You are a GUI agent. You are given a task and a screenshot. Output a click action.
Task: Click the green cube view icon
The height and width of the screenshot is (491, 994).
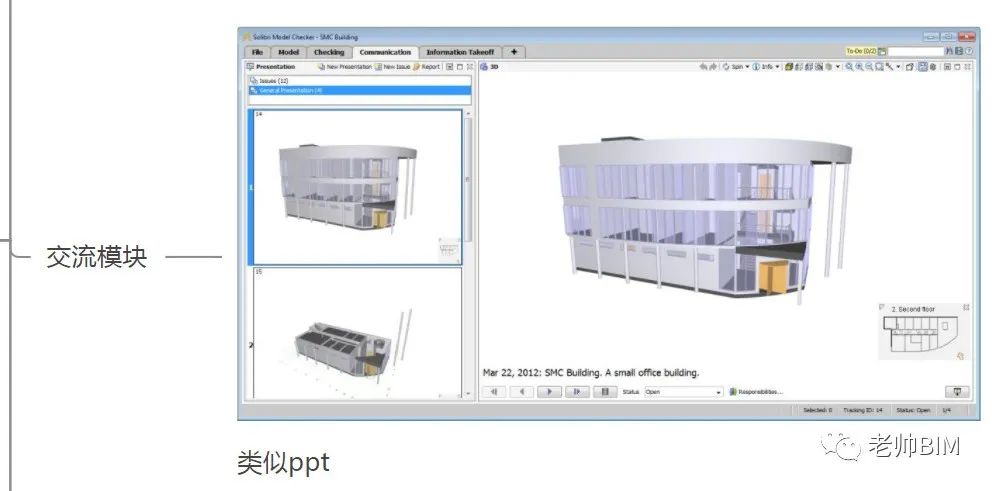[788, 67]
